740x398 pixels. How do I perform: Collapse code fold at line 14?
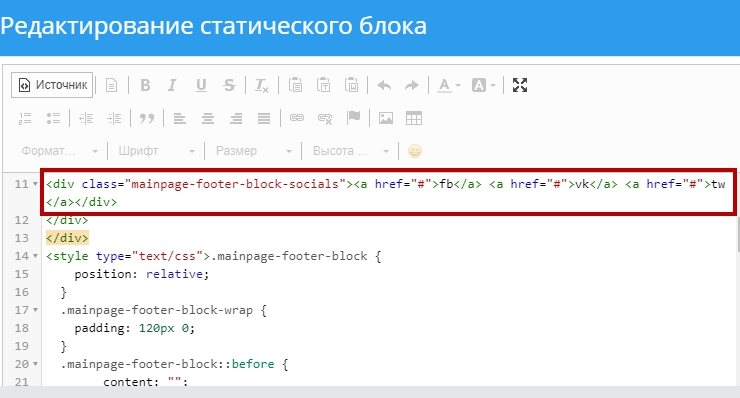(x=35, y=256)
